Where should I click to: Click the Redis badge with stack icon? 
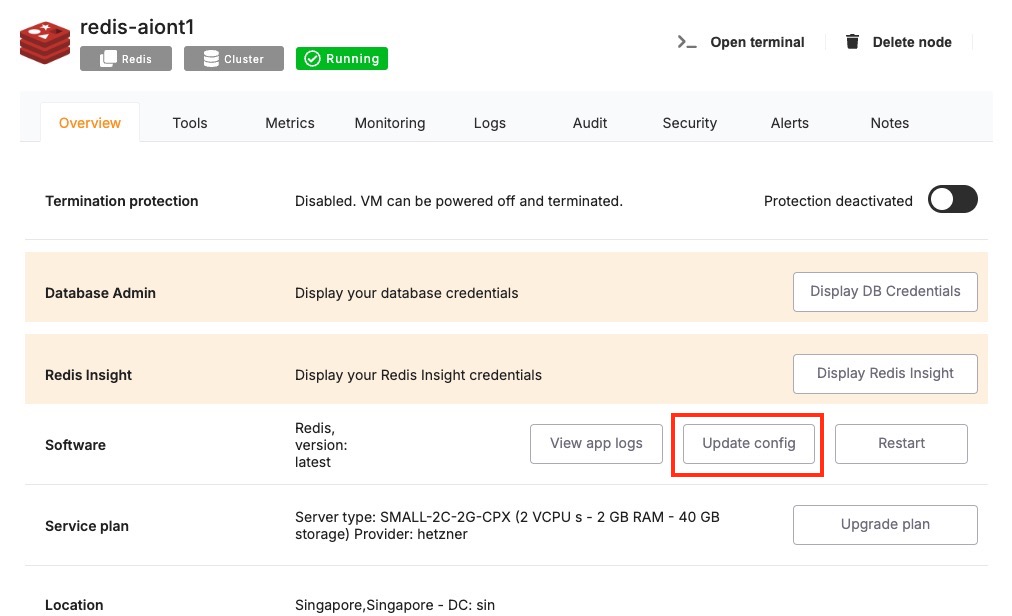[x=126, y=59]
